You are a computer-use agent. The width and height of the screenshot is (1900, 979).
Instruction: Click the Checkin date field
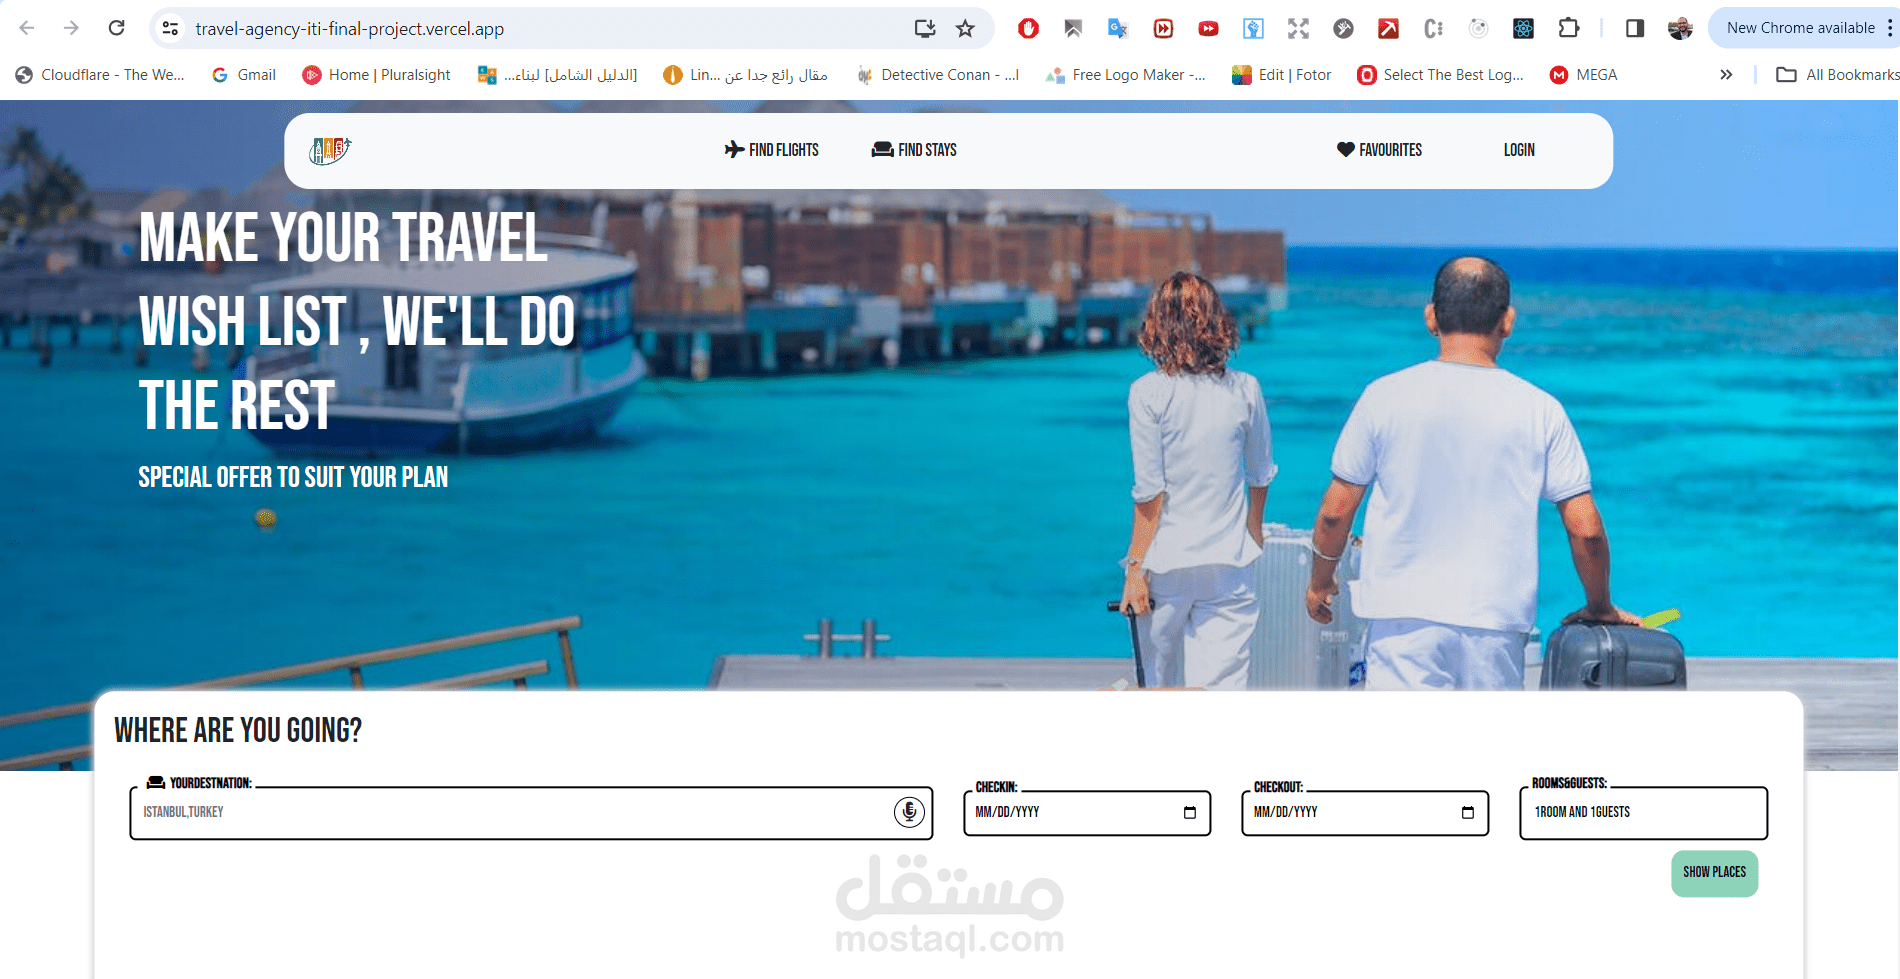tap(1087, 813)
